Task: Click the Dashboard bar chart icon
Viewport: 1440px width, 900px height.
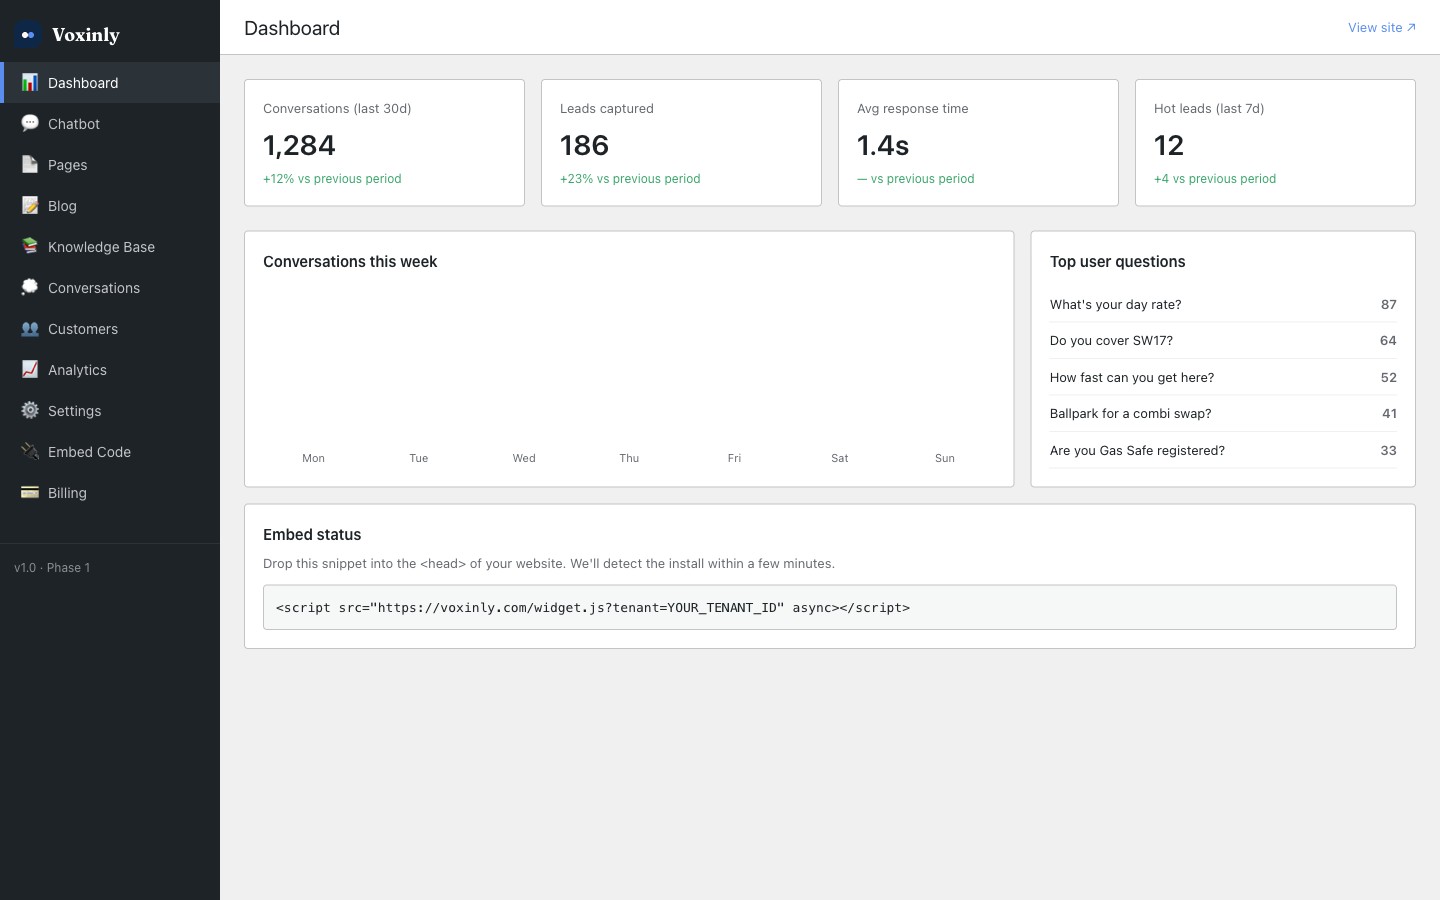Action: pyautogui.click(x=30, y=83)
